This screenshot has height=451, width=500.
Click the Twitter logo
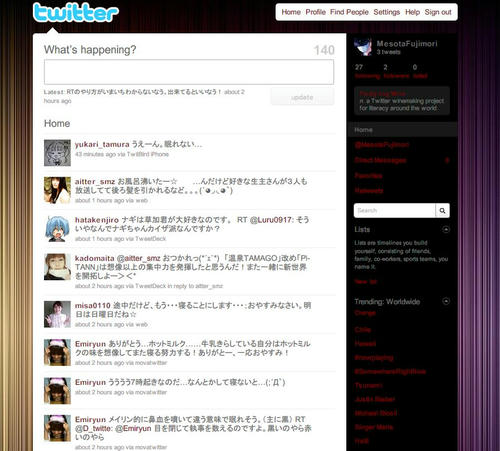pos(76,13)
